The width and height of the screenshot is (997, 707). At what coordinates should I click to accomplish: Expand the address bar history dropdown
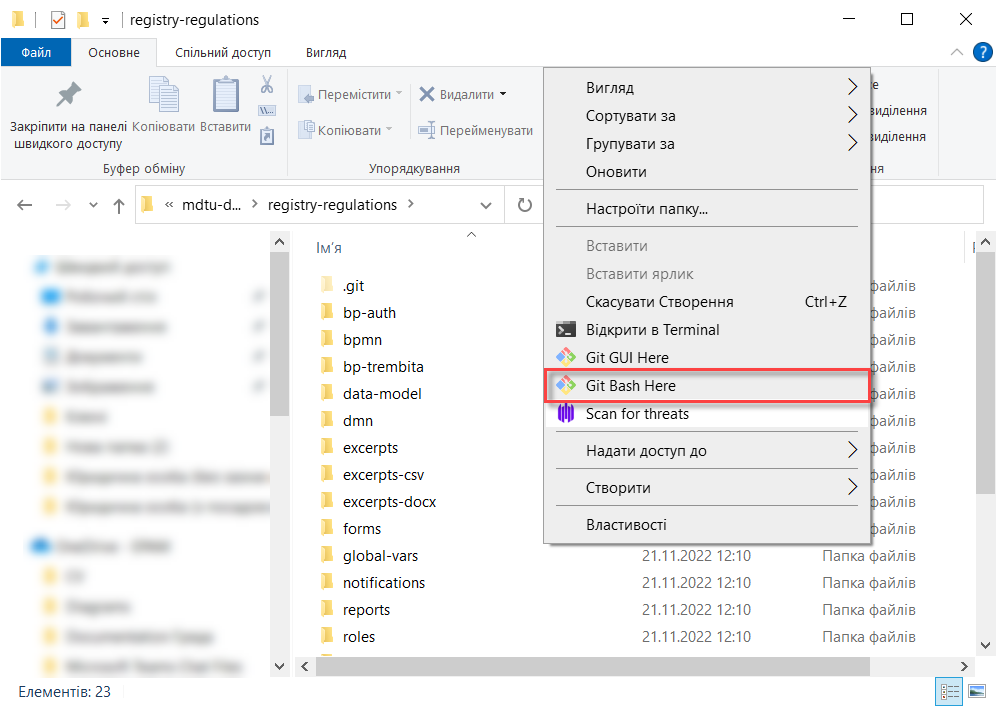point(486,205)
